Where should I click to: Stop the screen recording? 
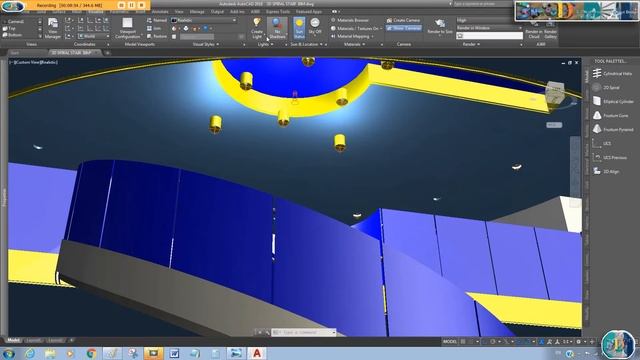click(x=141, y=5)
